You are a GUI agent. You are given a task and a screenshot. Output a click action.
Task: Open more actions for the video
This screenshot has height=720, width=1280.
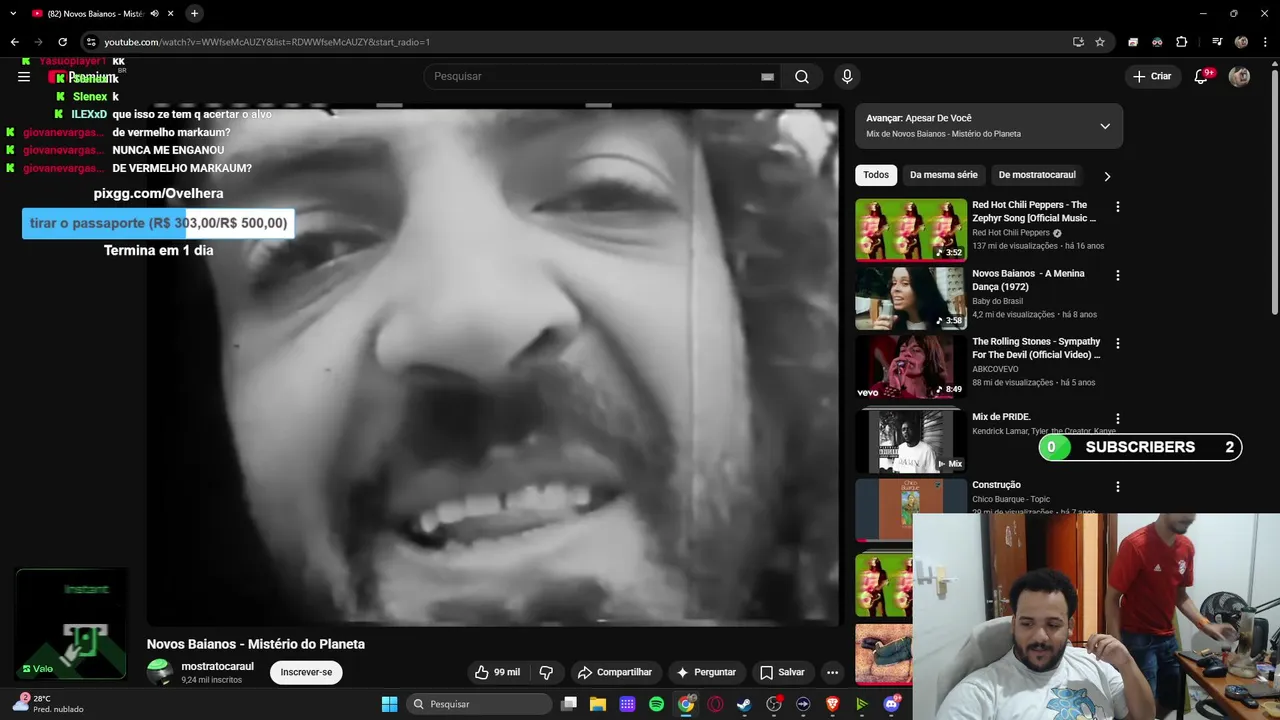tap(832, 672)
